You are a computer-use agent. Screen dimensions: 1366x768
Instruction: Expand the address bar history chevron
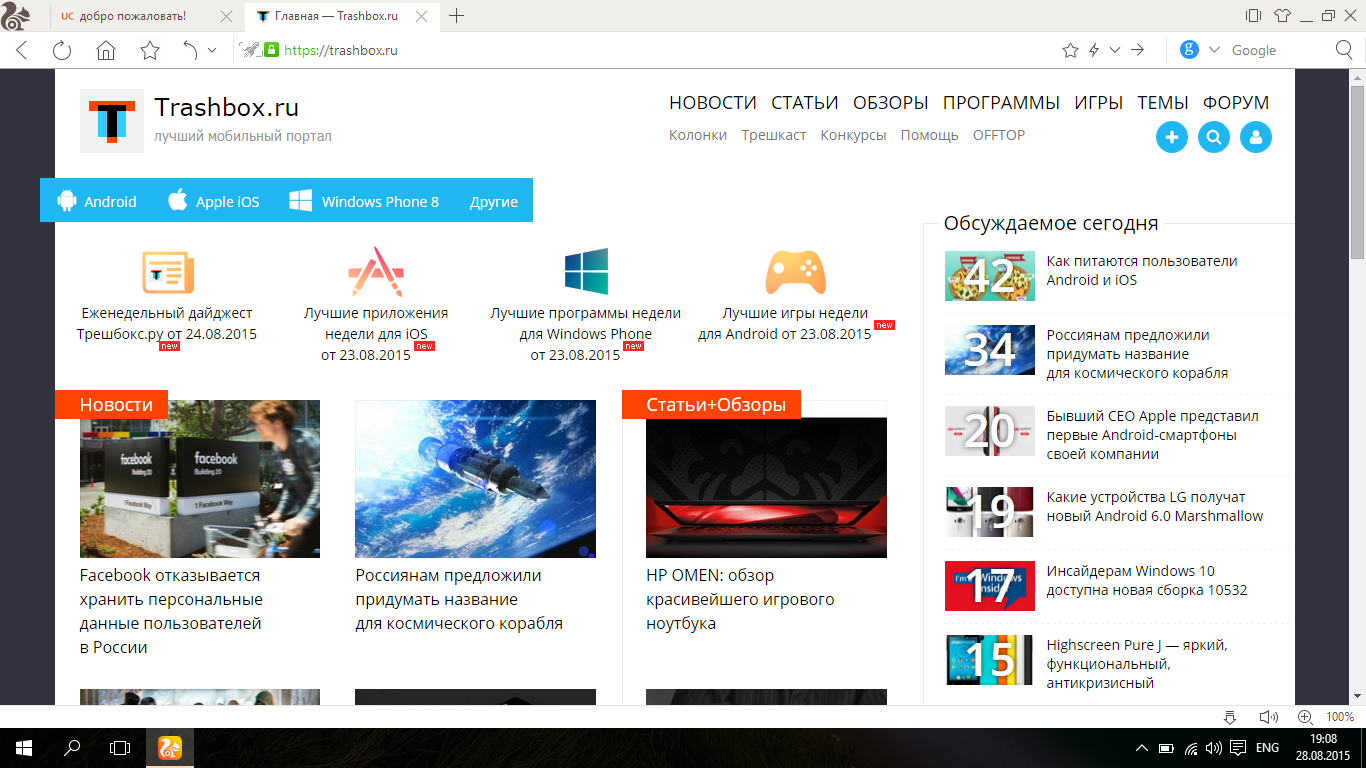coord(1115,50)
